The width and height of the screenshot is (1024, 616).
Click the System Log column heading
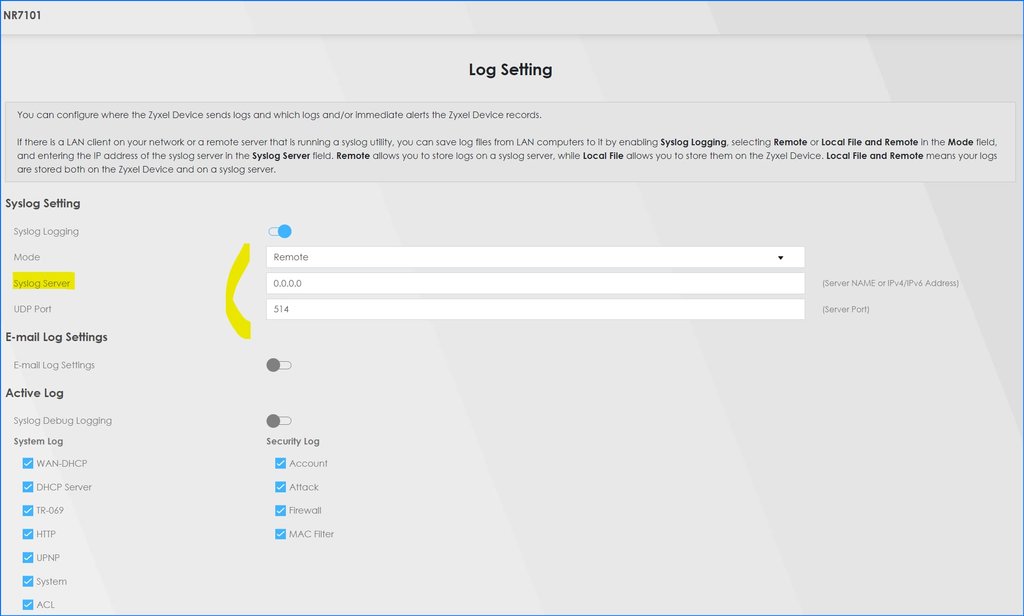[39, 441]
